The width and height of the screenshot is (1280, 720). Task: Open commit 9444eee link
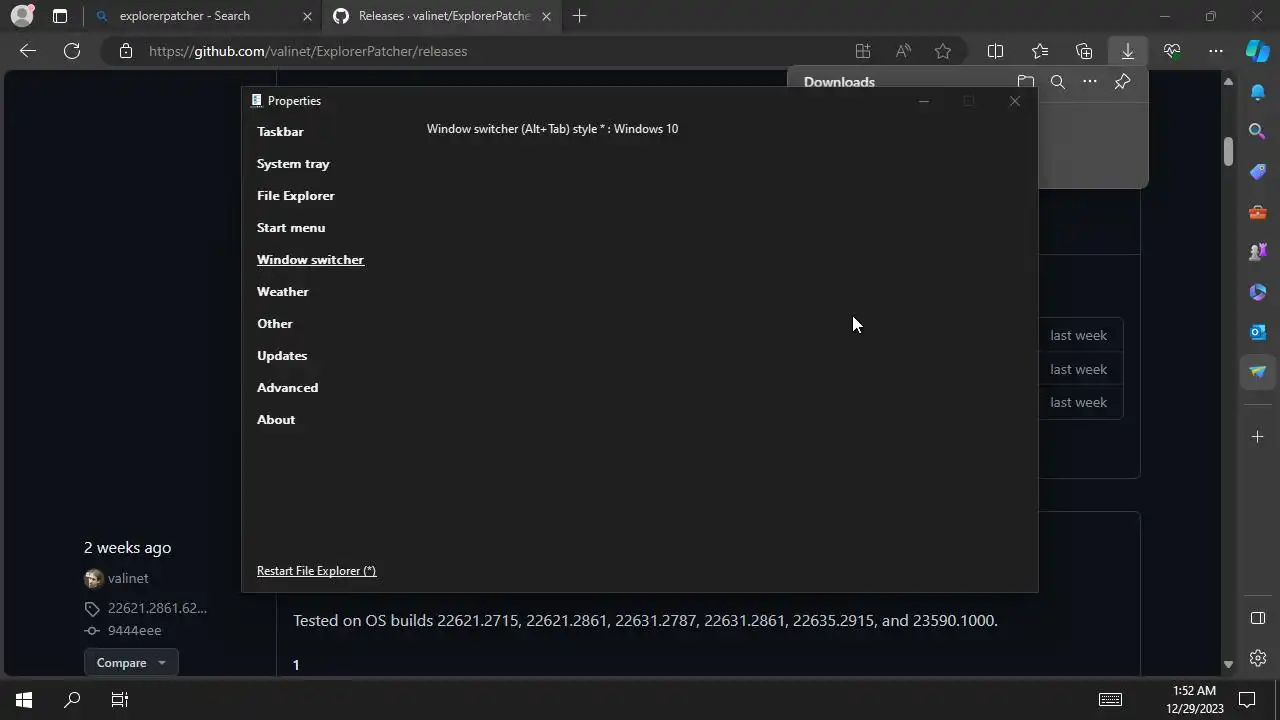pyautogui.click(x=134, y=630)
